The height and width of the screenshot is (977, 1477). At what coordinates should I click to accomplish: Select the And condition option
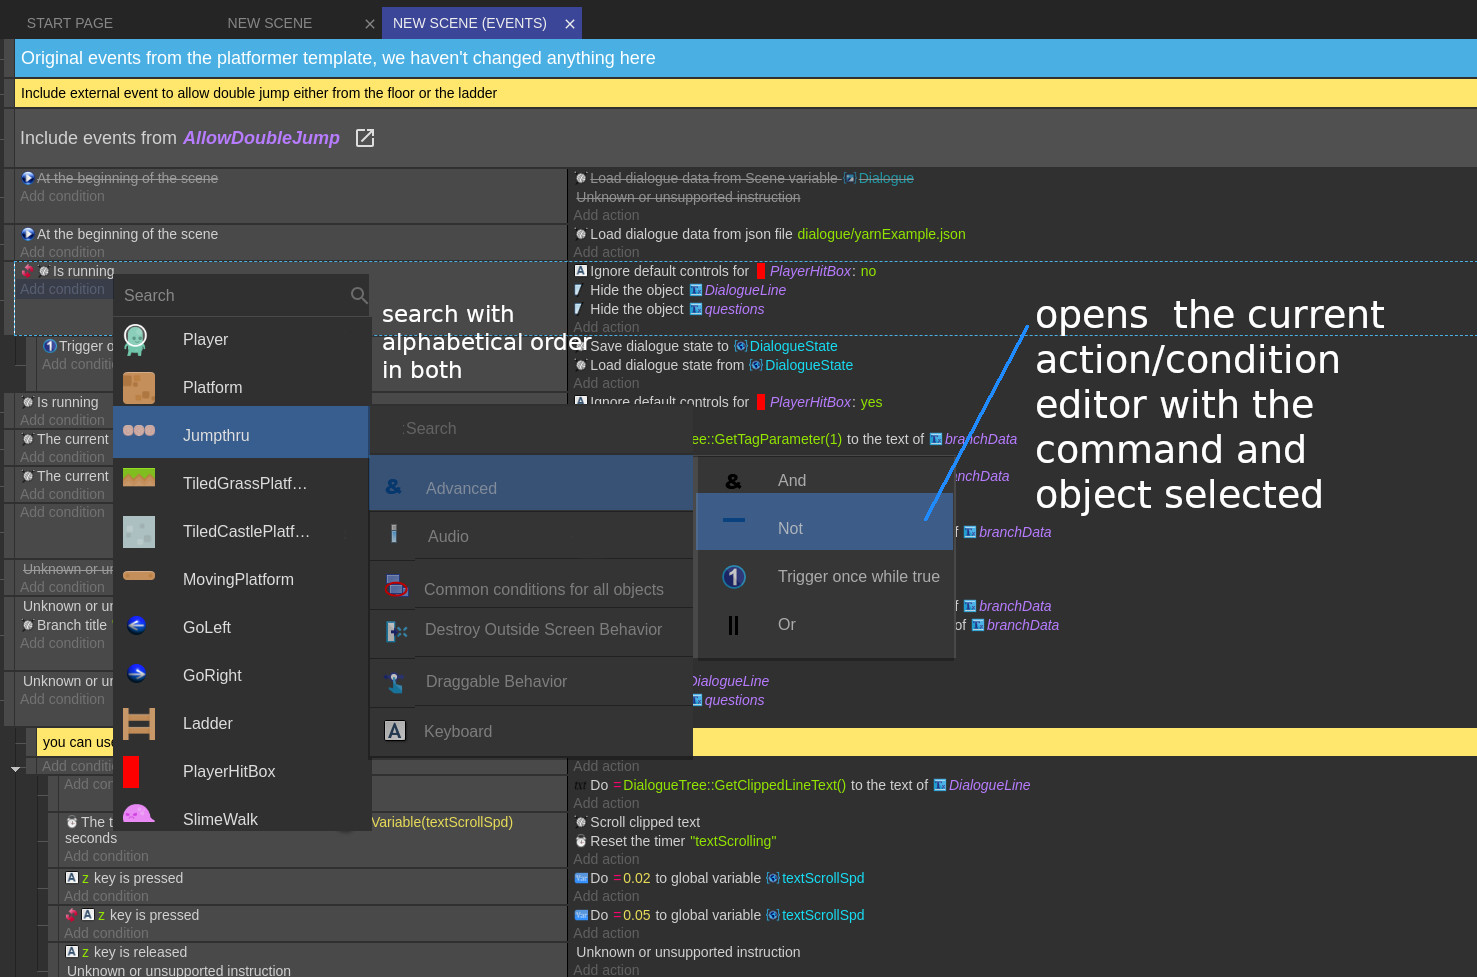click(x=791, y=480)
